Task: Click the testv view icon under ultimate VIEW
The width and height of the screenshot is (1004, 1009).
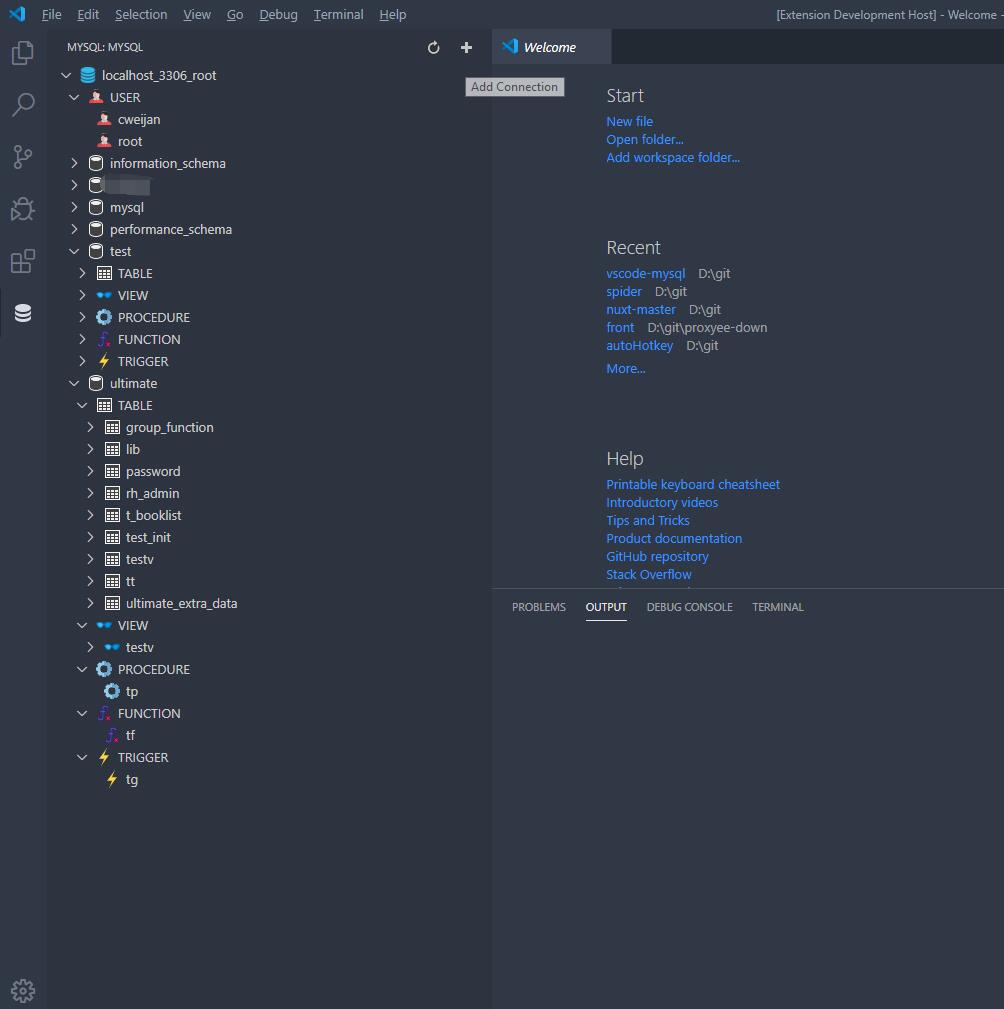Action: [x=112, y=647]
